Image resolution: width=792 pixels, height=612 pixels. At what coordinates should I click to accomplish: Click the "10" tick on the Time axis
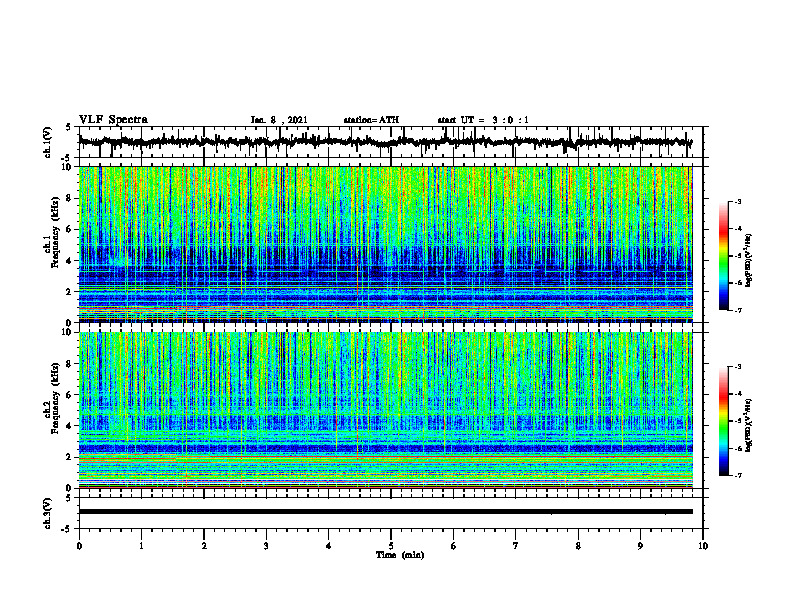point(703,546)
